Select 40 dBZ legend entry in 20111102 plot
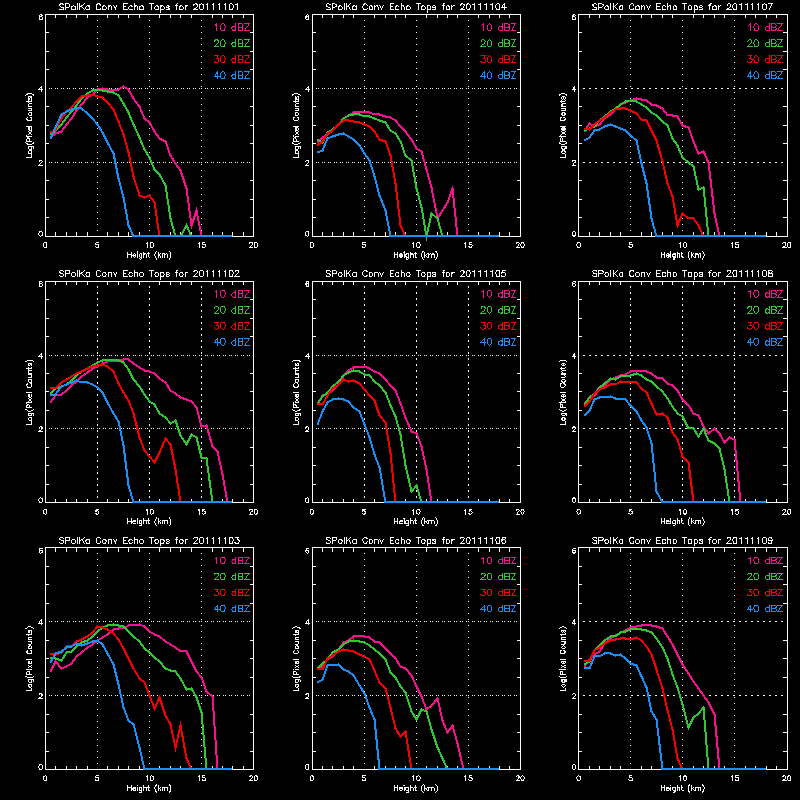 point(232,342)
